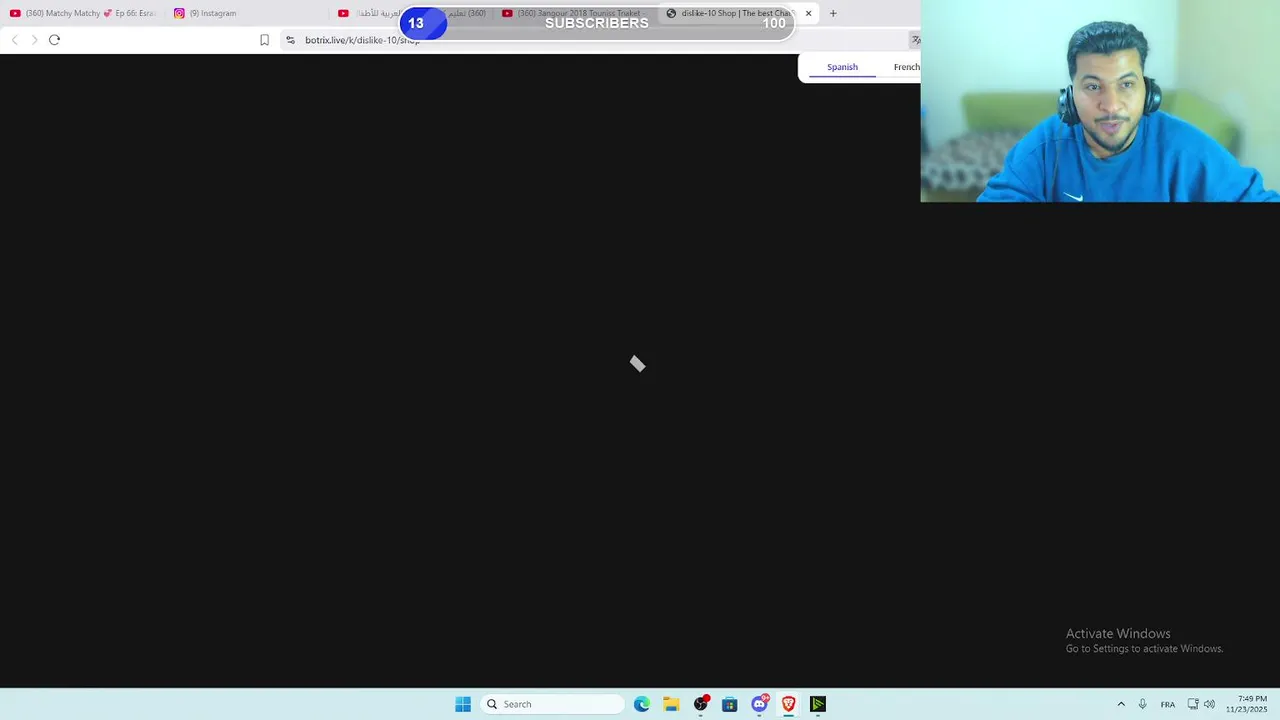This screenshot has height=720, width=1280.
Task: Switch to the Instagram tab
Action: click(x=205, y=13)
